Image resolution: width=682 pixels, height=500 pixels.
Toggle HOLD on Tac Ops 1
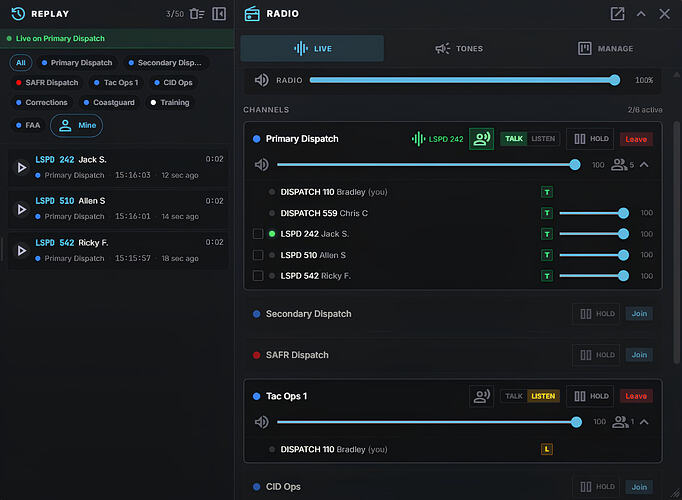(x=590, y=396)
